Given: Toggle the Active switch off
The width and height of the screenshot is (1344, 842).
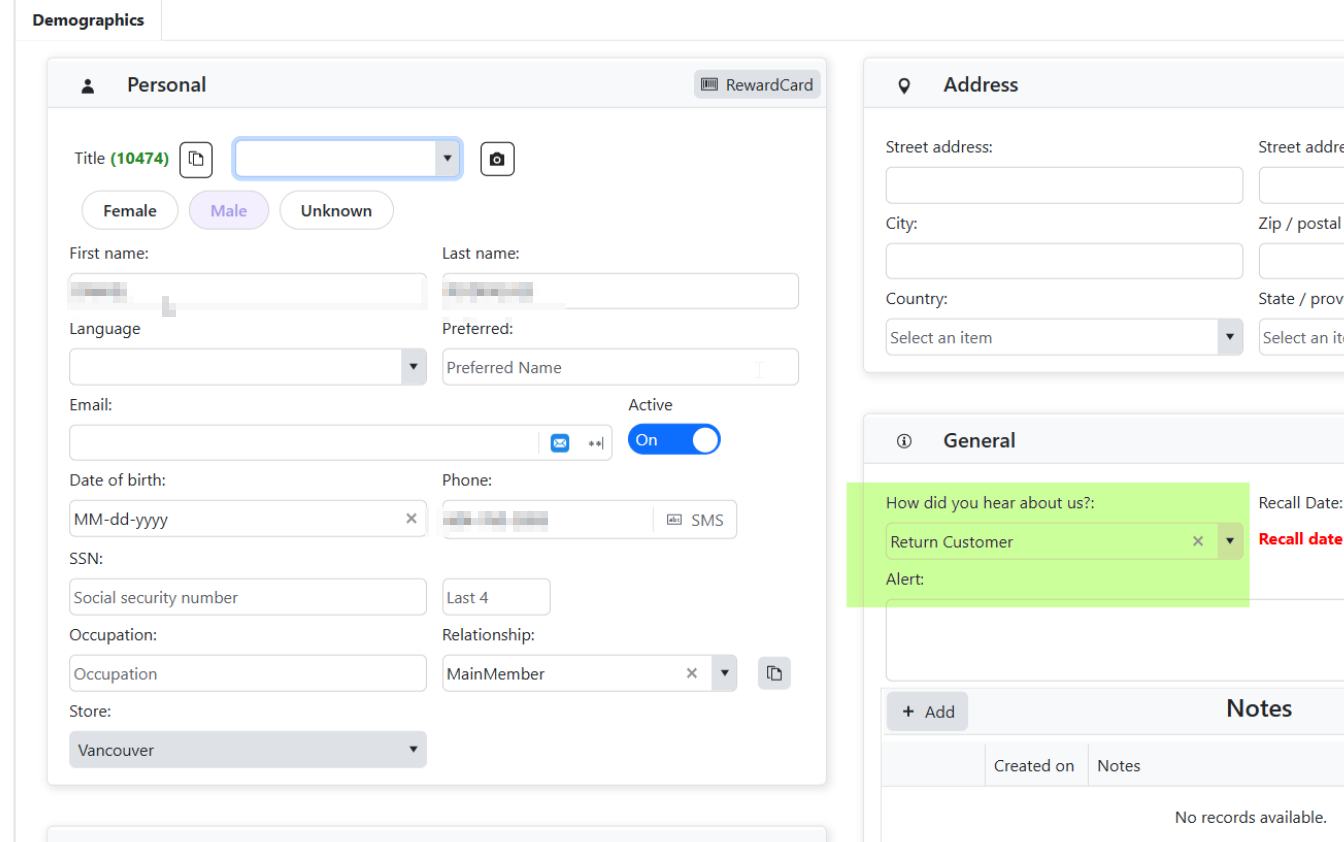Looking at the screenshot, I should click(x=674, y=440).
